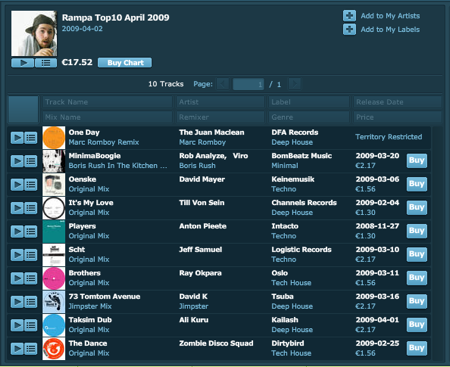This screenshot has height=367, width=450.
Task: Queue the track Taksim Dub
Action: pos(31,325)
